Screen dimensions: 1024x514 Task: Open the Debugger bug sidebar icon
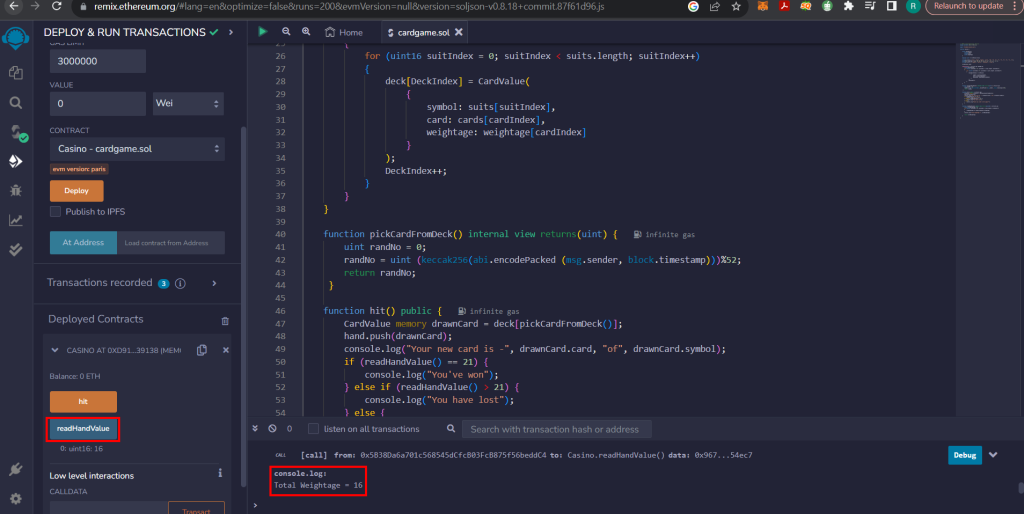(16, 190)
